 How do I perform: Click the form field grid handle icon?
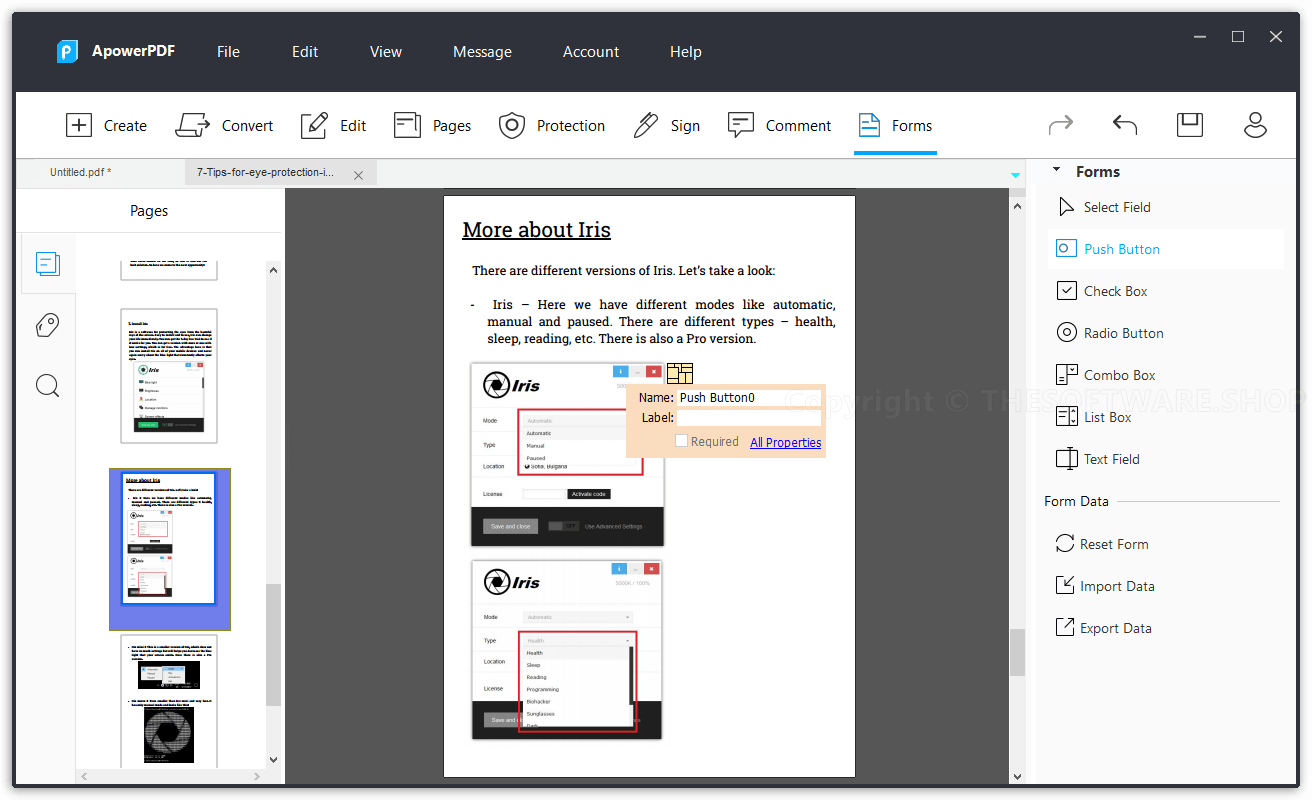pyautogui.click(x=680, y=373)
